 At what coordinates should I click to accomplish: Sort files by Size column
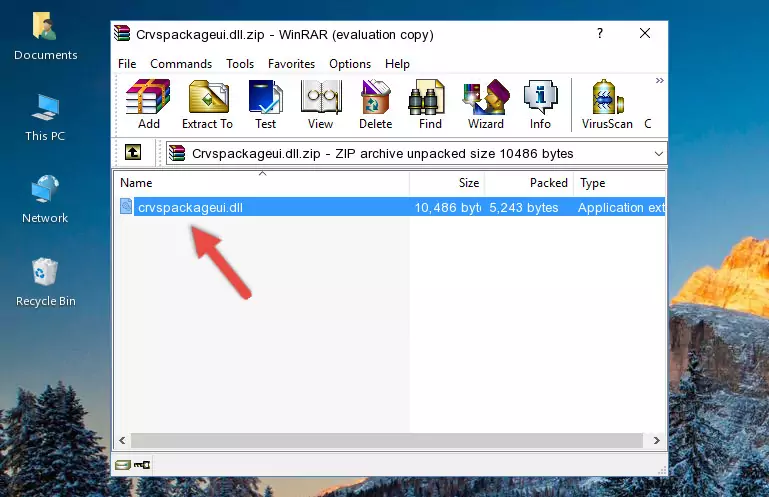coord(447,183)
